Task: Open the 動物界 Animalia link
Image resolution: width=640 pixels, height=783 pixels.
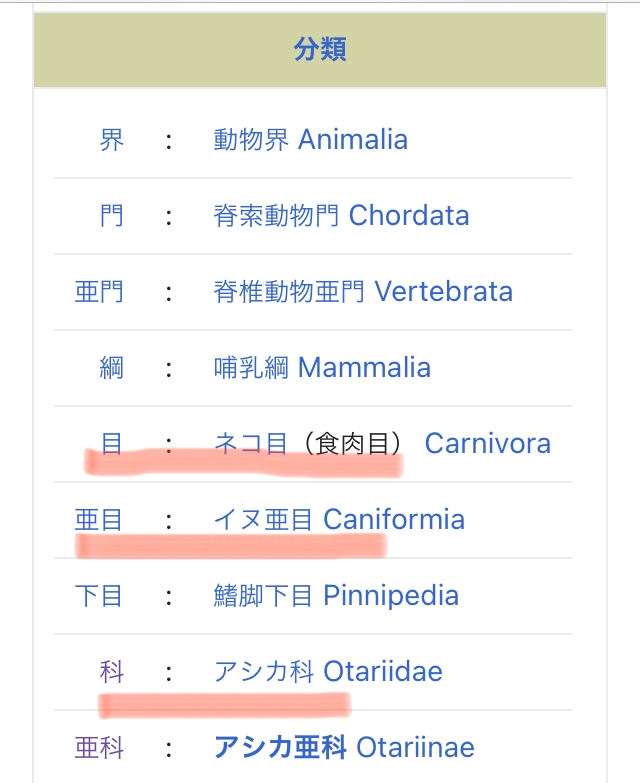Action: (310, 139)
